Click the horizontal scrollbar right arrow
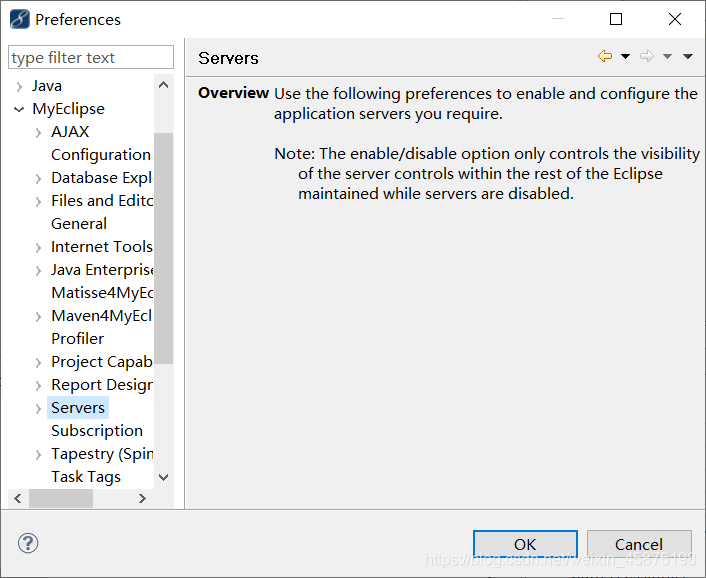Viewport: 706px width, 578px height. tap(142, 498)
